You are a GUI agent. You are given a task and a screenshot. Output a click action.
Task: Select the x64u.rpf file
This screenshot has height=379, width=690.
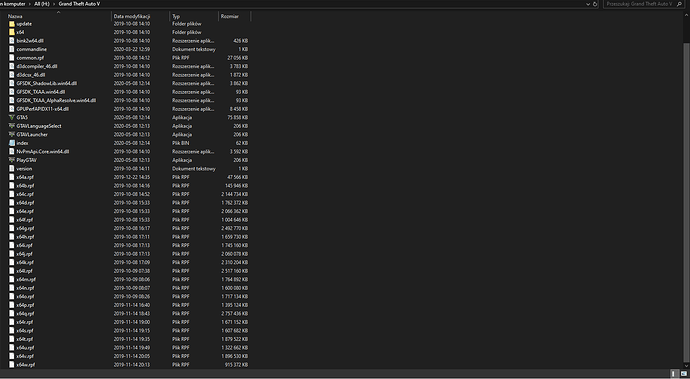25,348
